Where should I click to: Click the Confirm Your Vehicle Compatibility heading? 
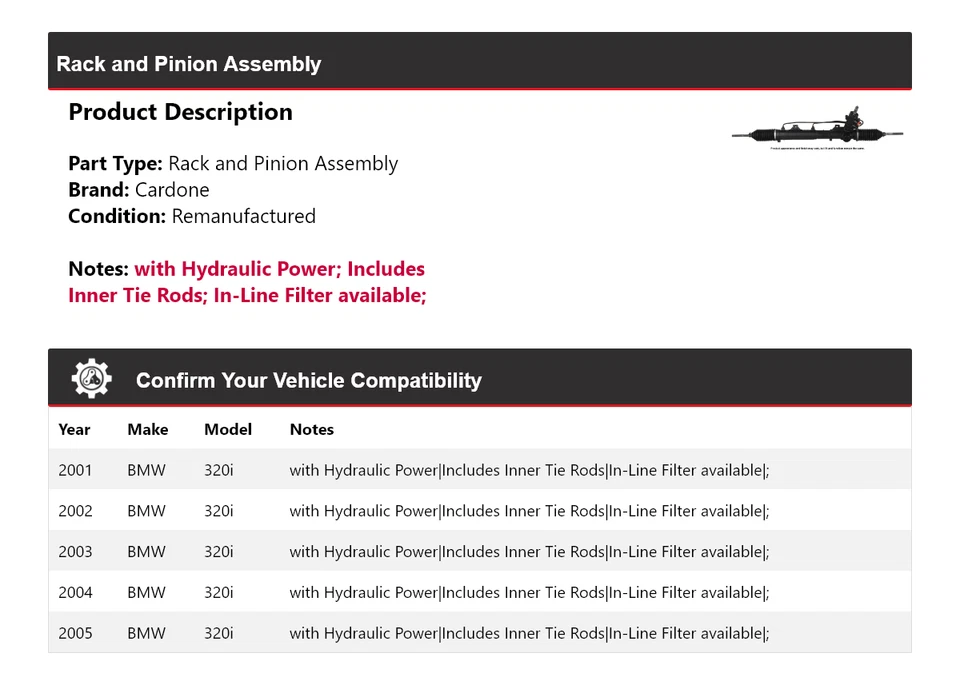pos(308,381)
